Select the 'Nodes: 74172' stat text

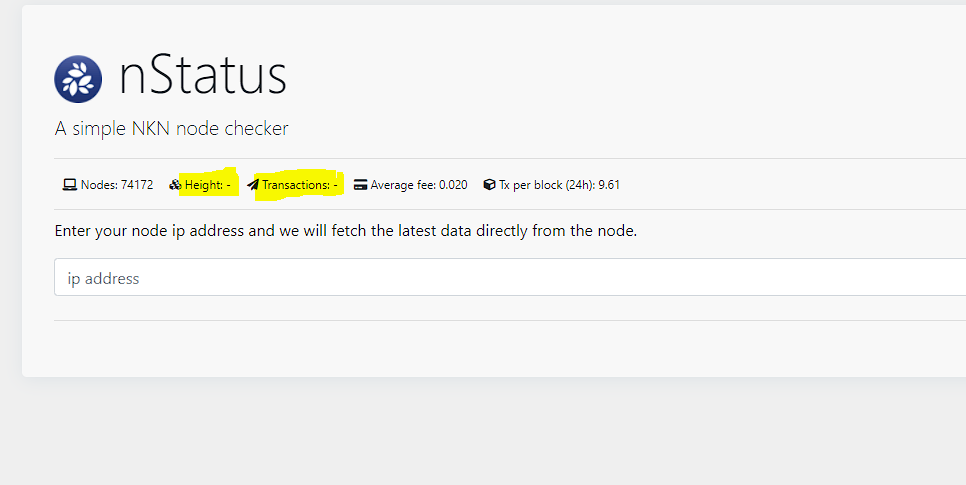point(117,185)
